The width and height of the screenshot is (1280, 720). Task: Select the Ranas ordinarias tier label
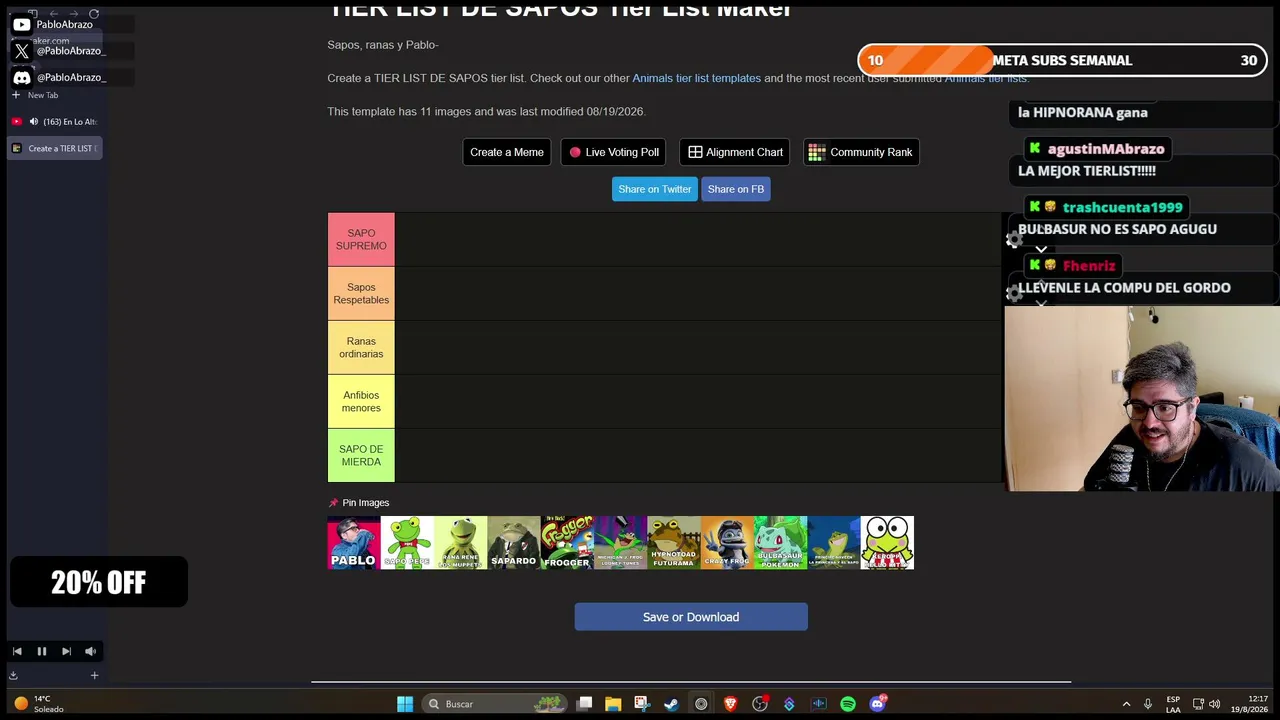[361, 348]
